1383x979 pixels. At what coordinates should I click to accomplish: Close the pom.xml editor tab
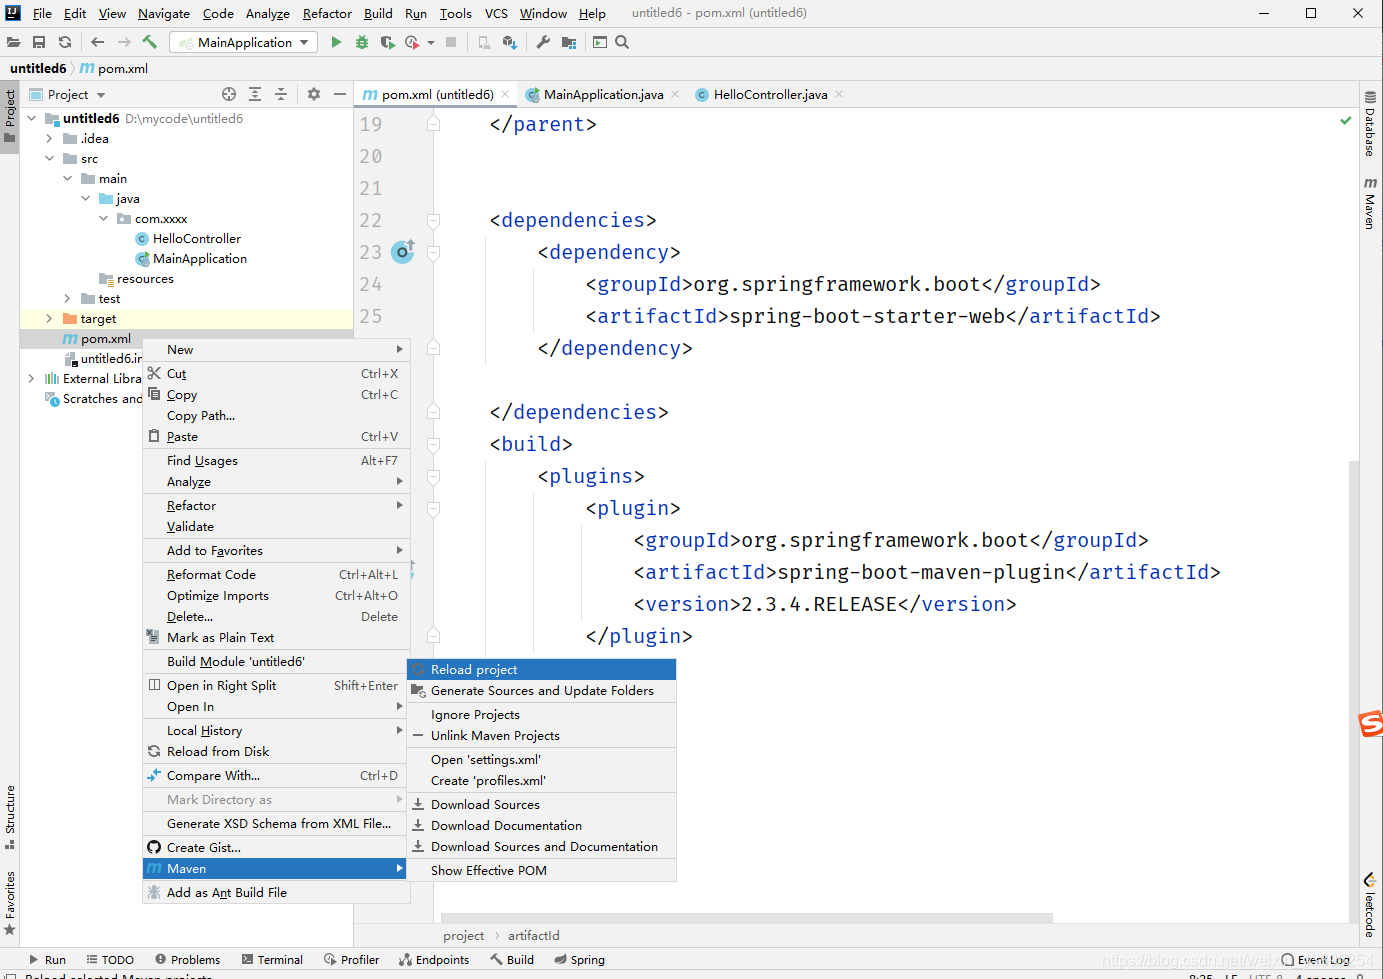pyautogui.click(x=505, y=94)
